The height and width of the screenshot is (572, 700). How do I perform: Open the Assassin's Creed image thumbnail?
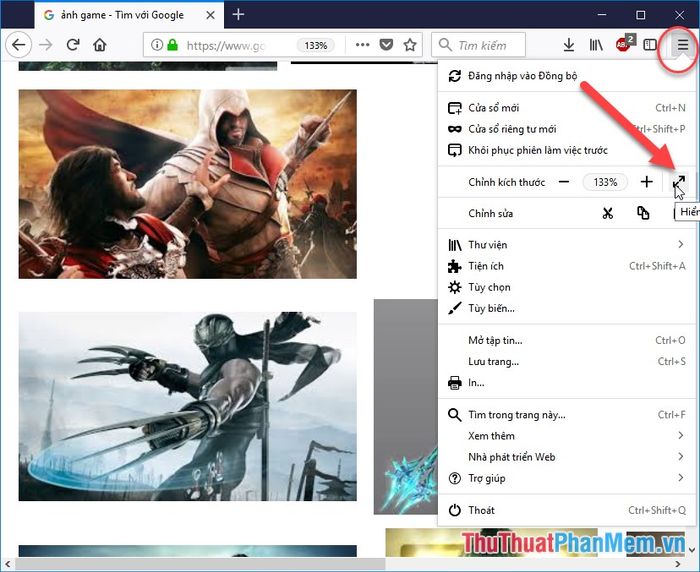click(188, 184)
